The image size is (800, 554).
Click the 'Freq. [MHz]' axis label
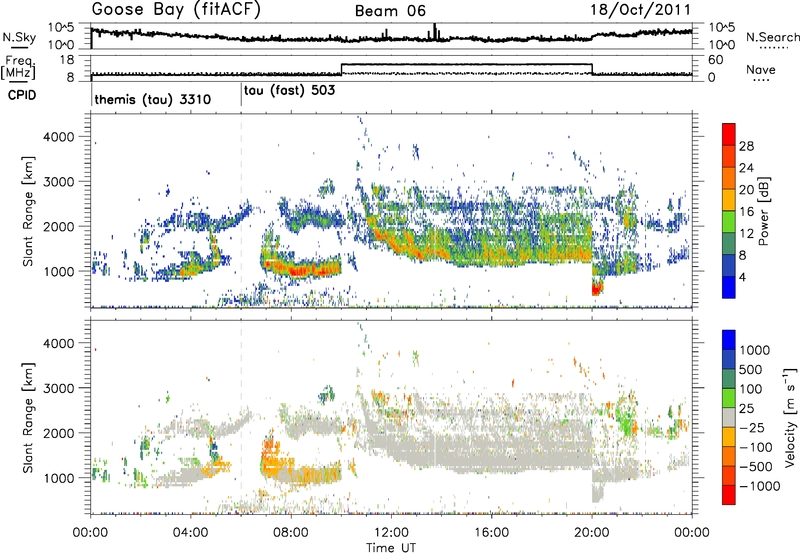[18, 68]
